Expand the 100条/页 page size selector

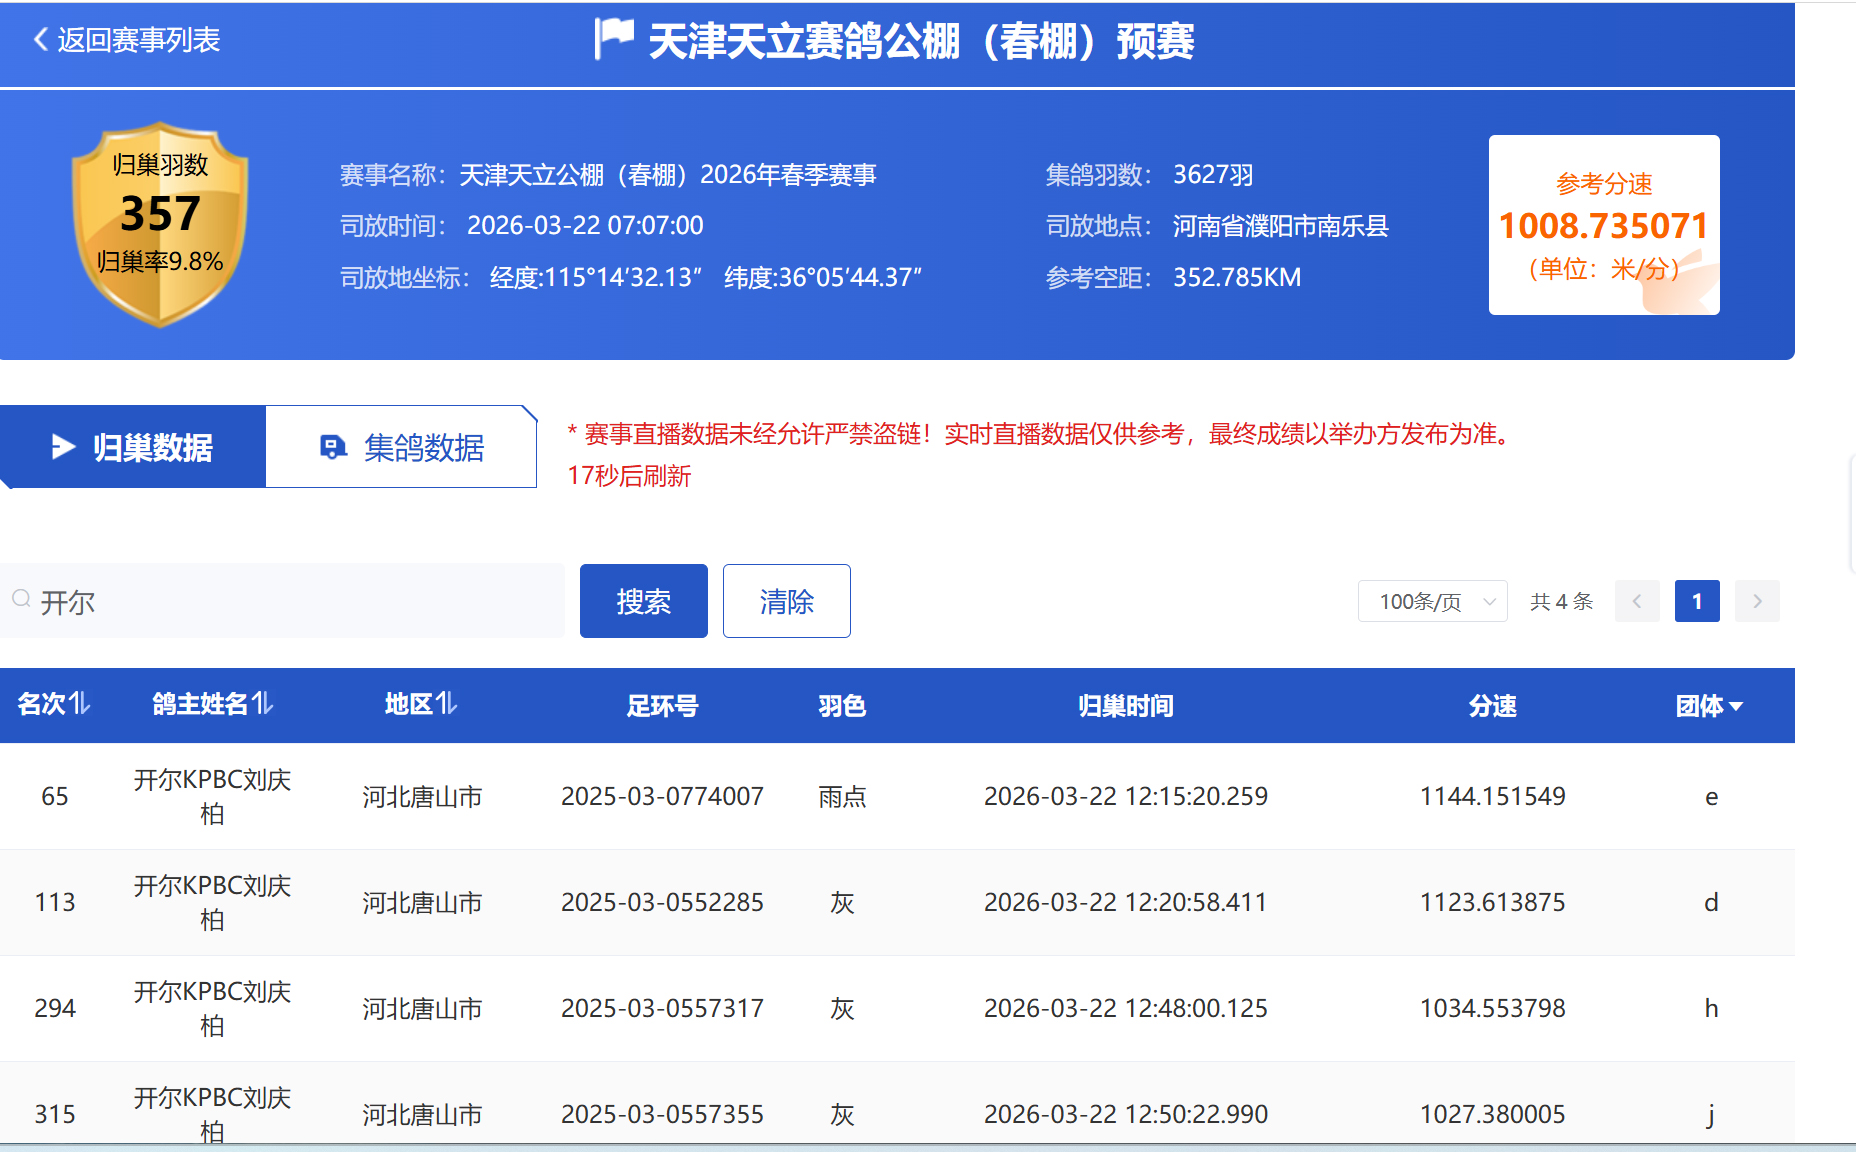pos(1432,601)
